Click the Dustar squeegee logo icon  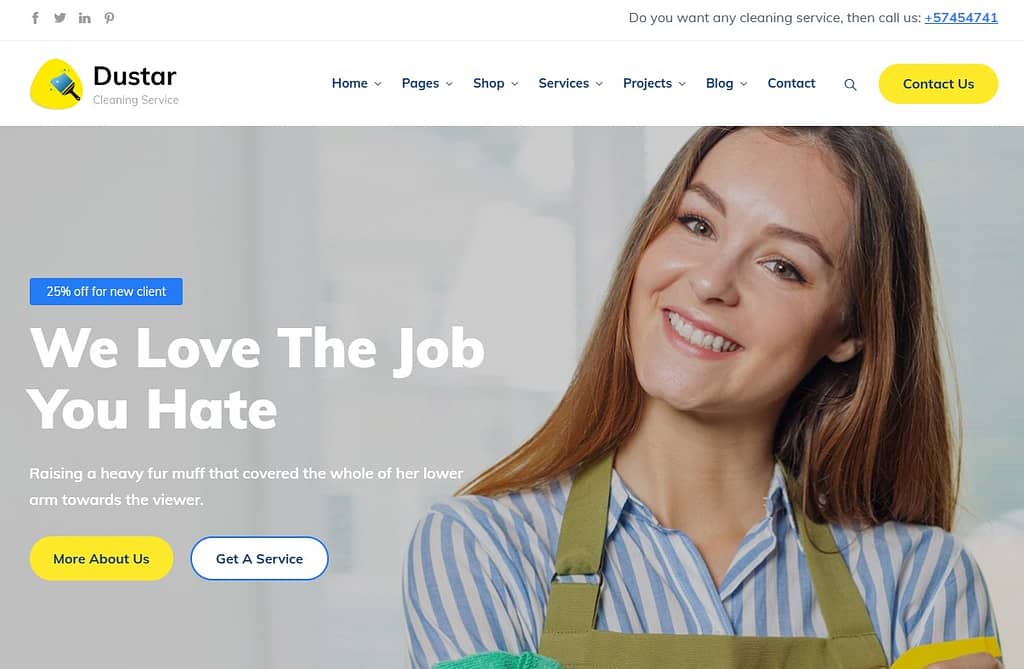(56, 84)
